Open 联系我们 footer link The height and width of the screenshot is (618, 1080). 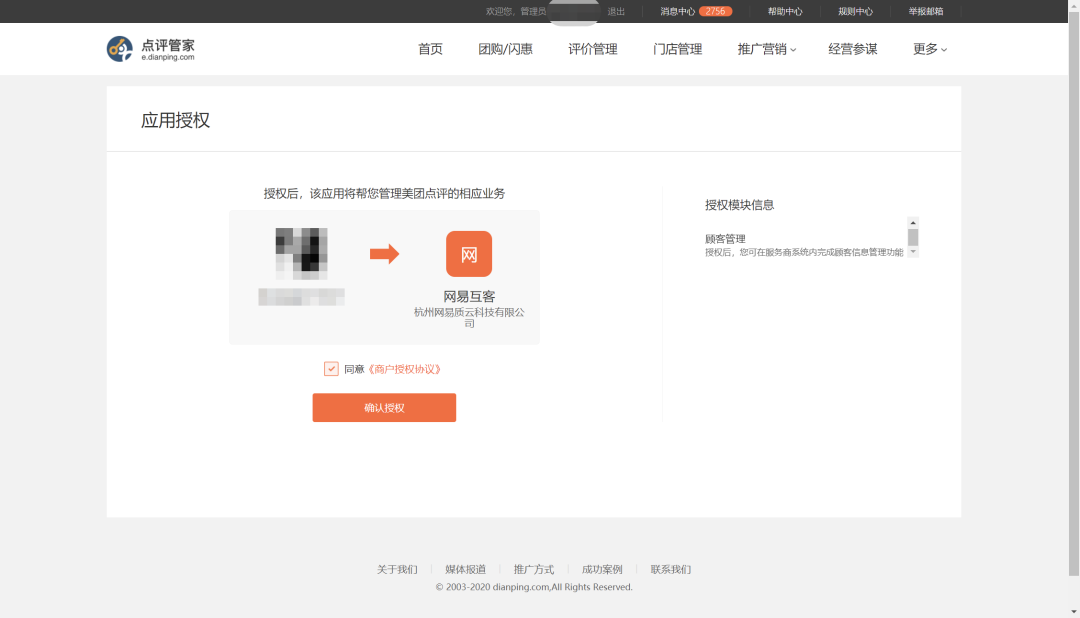click(x=671, y=569)
